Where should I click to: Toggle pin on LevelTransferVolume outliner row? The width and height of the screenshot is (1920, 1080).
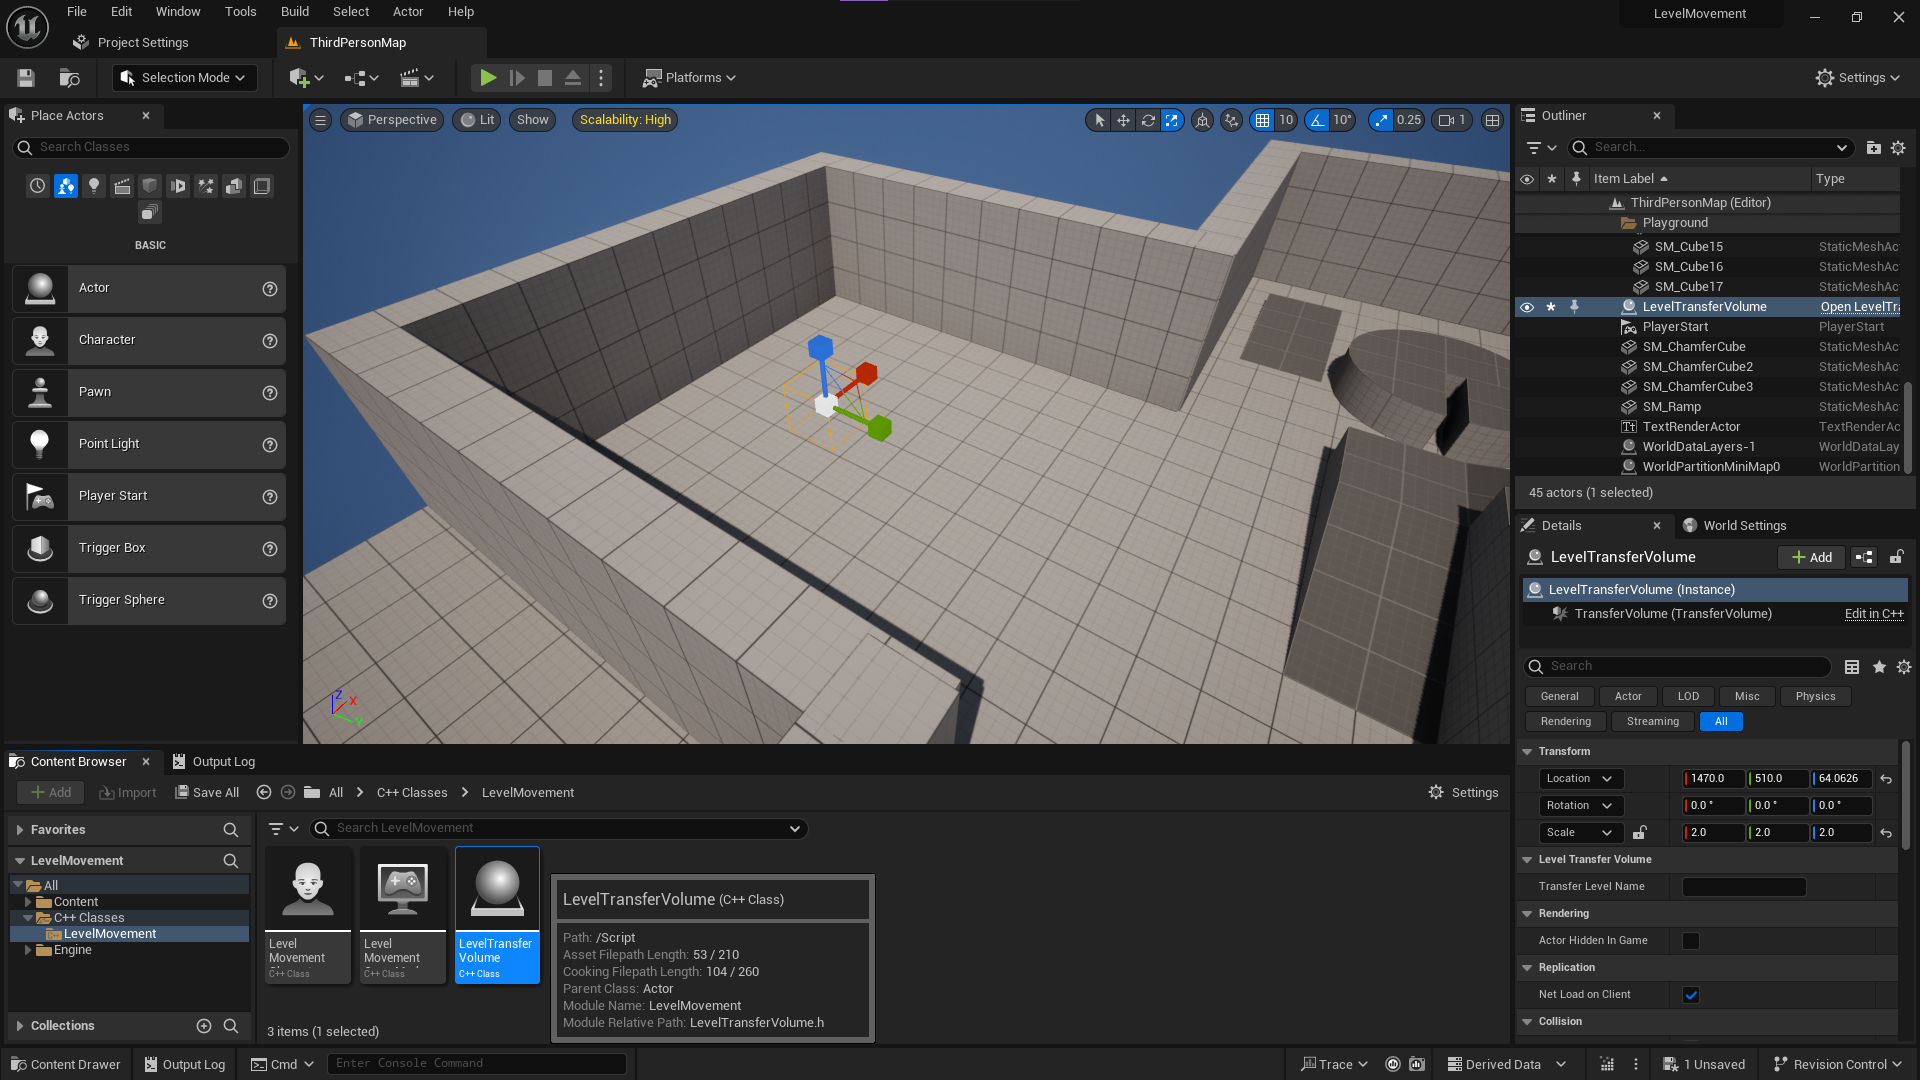coord(1575,307)
